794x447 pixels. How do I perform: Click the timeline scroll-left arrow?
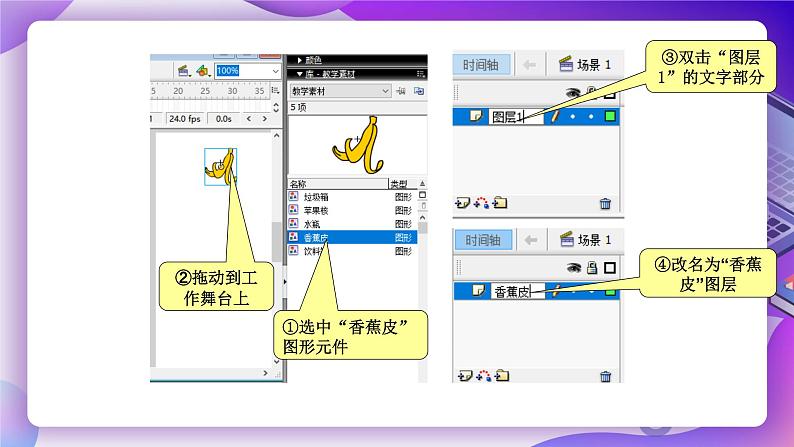249,118
